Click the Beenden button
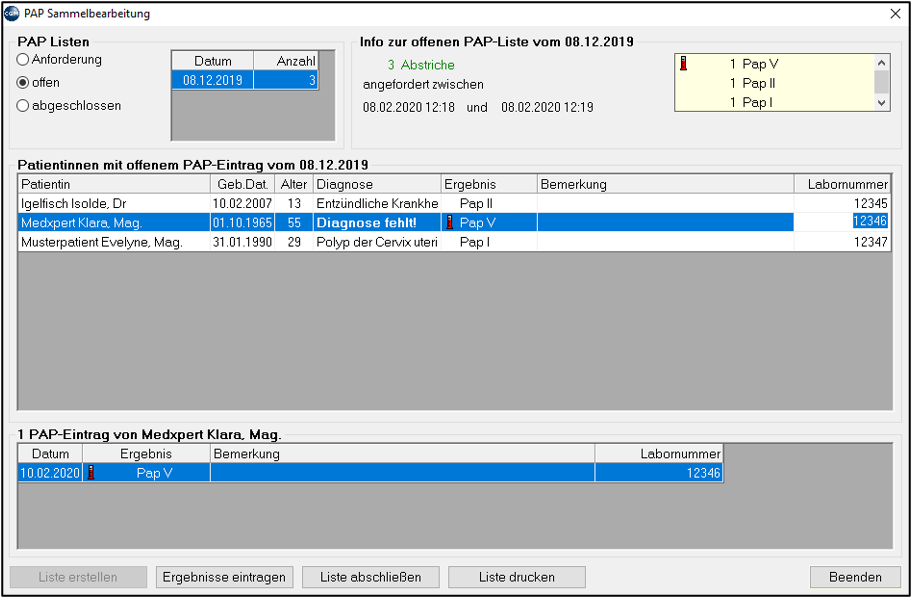The height and width of the screenshot is (598, 912). click(x=855, y=577)
